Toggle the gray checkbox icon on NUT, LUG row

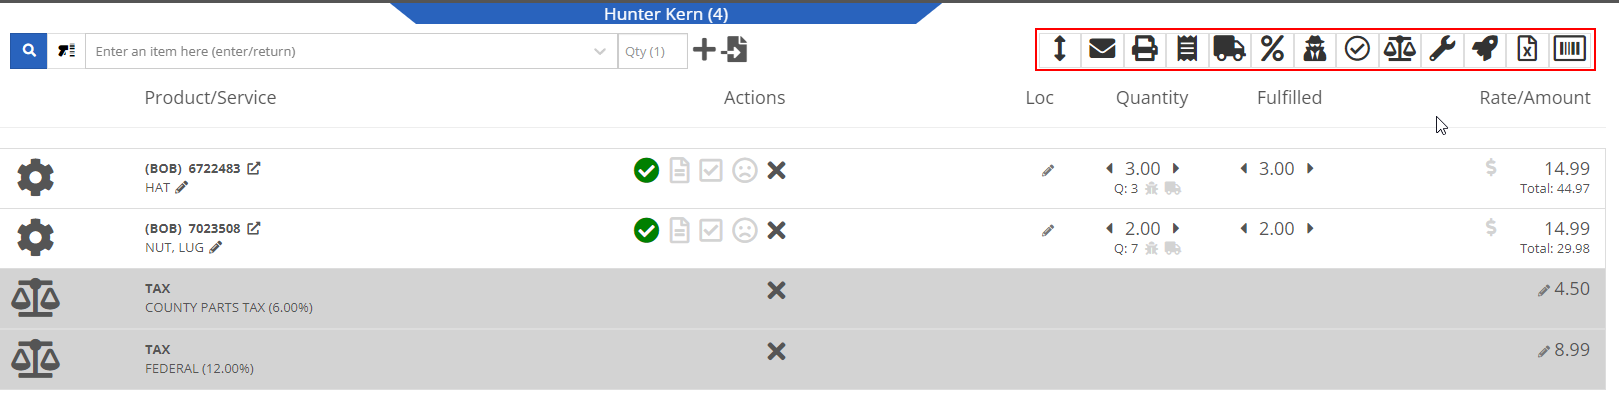coord(711,231)
